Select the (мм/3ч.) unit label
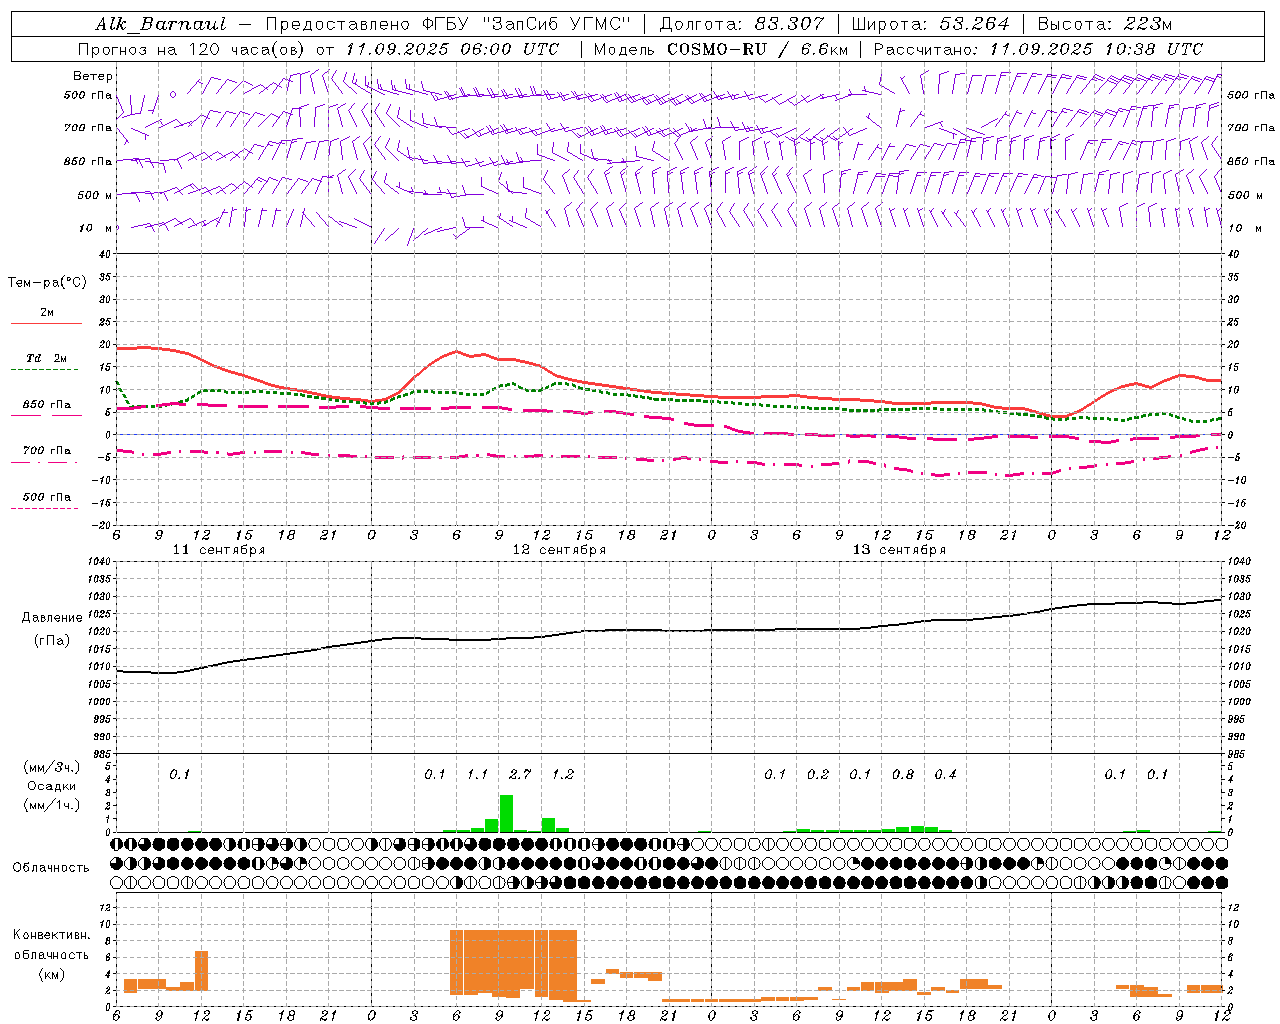1280x1024 pixels. coord(52,767)
